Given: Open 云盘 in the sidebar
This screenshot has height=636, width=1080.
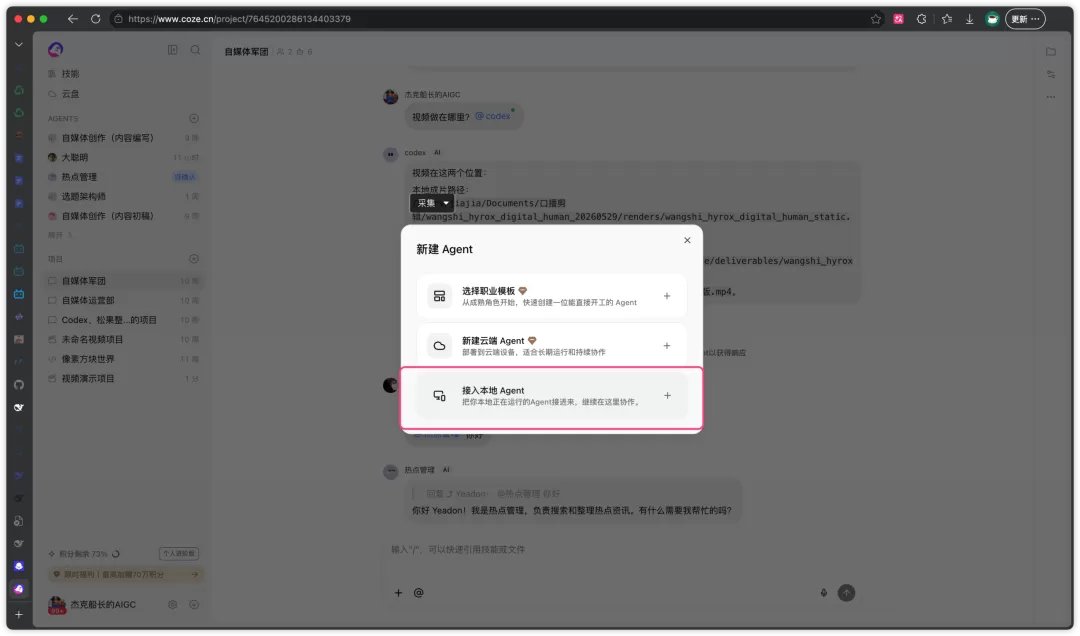Looking at the screenshot, I should coord(124,94).
